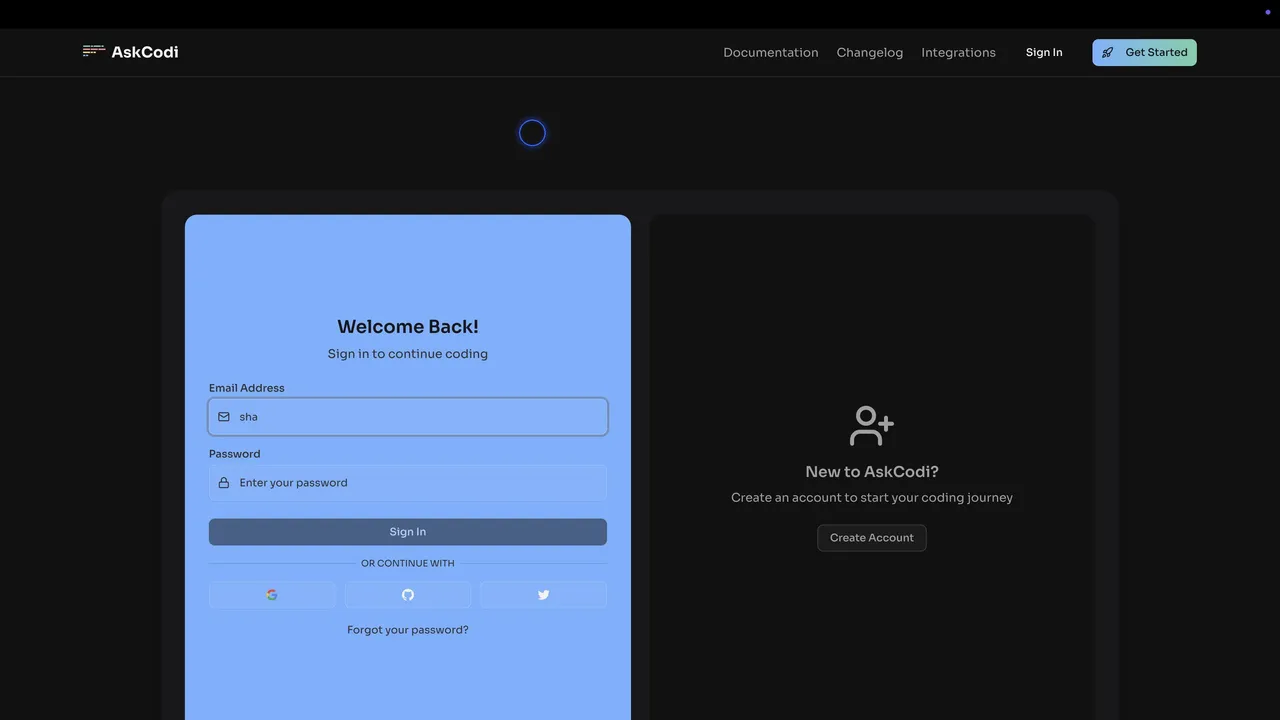The image size is (1280, 720).
Task: Sign in with Google icon
Action: click(272, 595)
